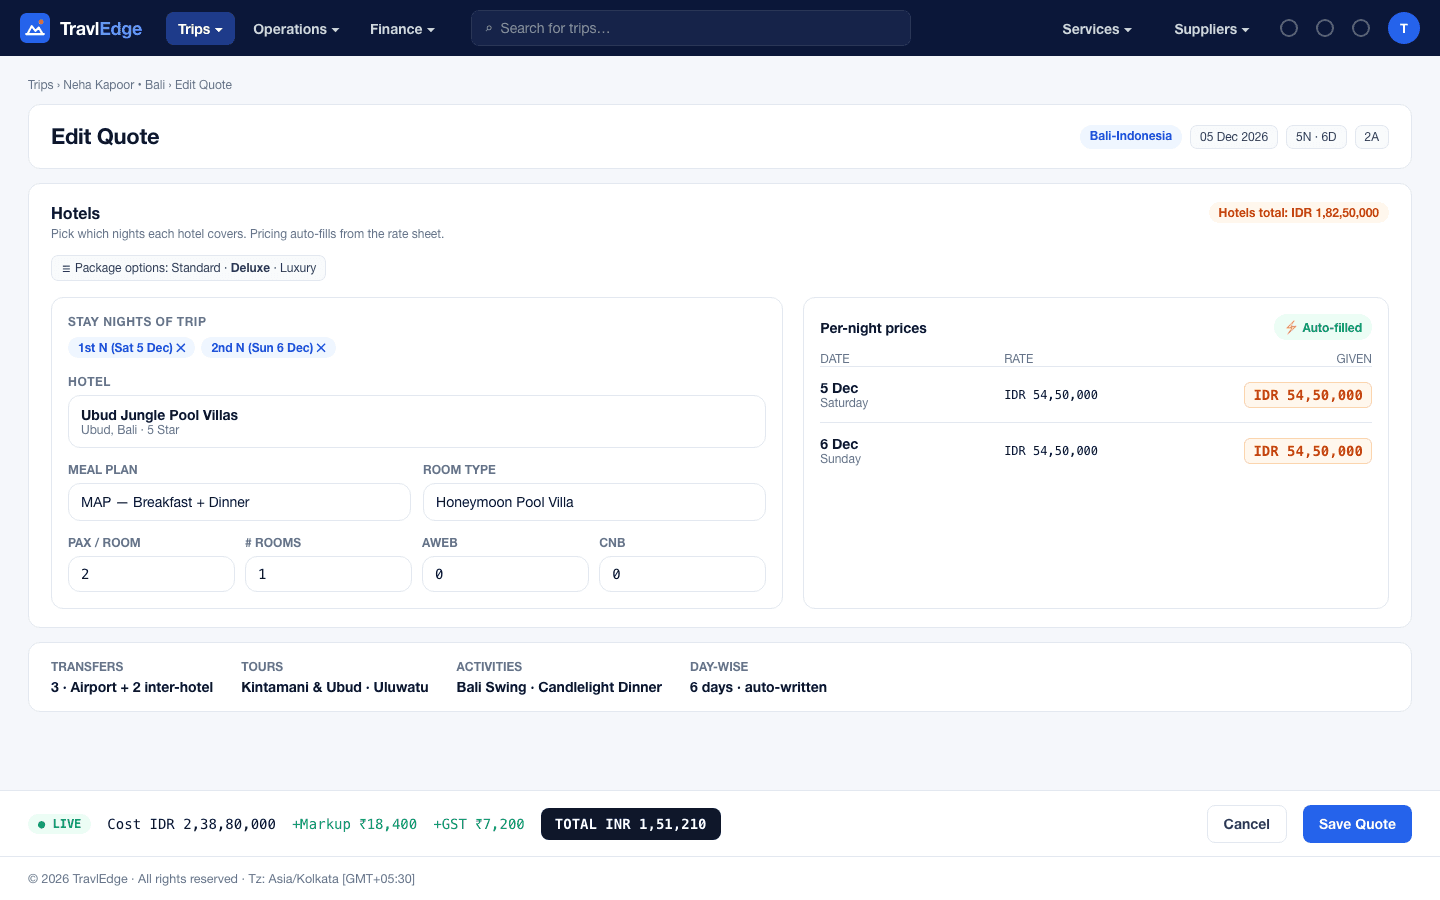Click the 5N · 6D duration chip
The height and width of the screenshot is (900, 1440).
click(x=1316, y=137)
